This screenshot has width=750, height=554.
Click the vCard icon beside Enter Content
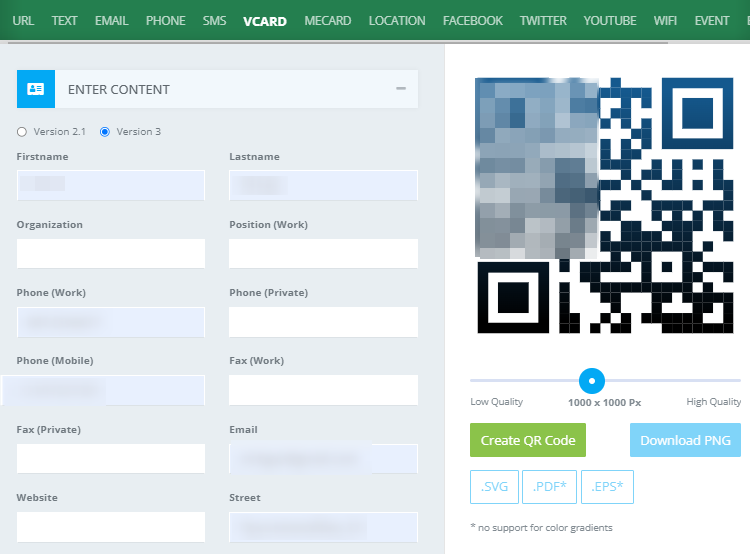point(36,89)
